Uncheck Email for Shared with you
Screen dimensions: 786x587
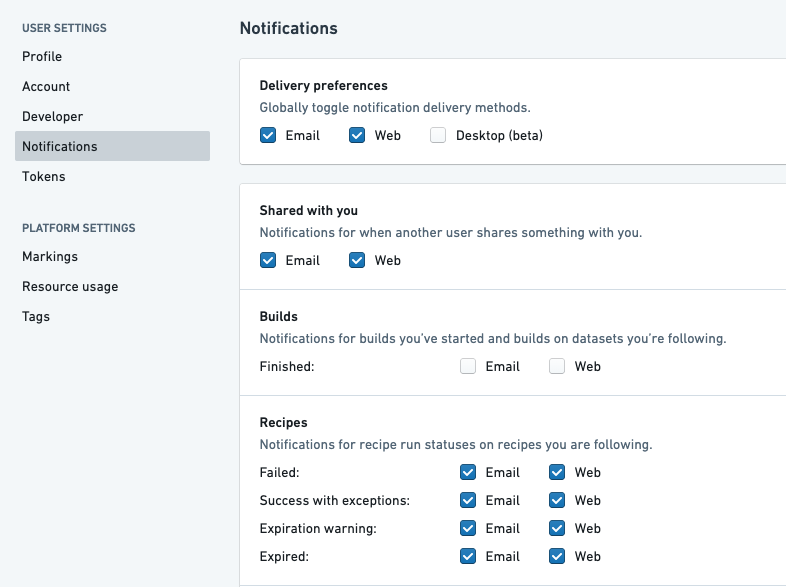pyautogui.click(x=268, y=260)
